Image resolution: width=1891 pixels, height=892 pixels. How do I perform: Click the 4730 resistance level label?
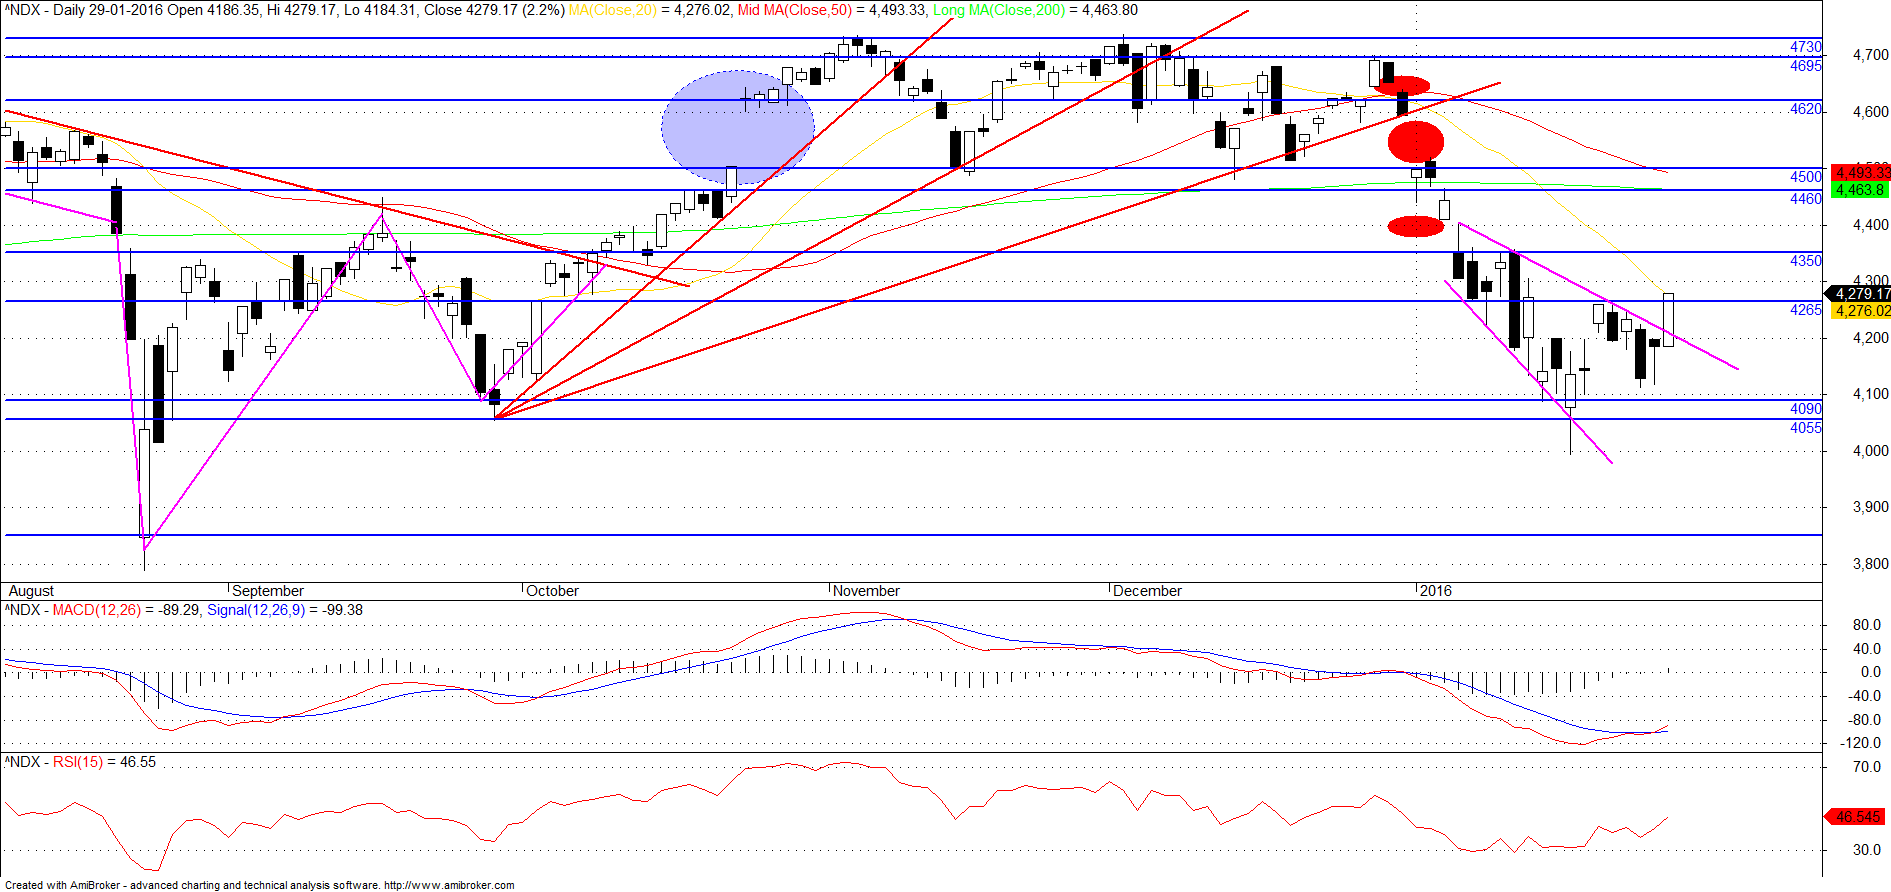click(1805, 47)
